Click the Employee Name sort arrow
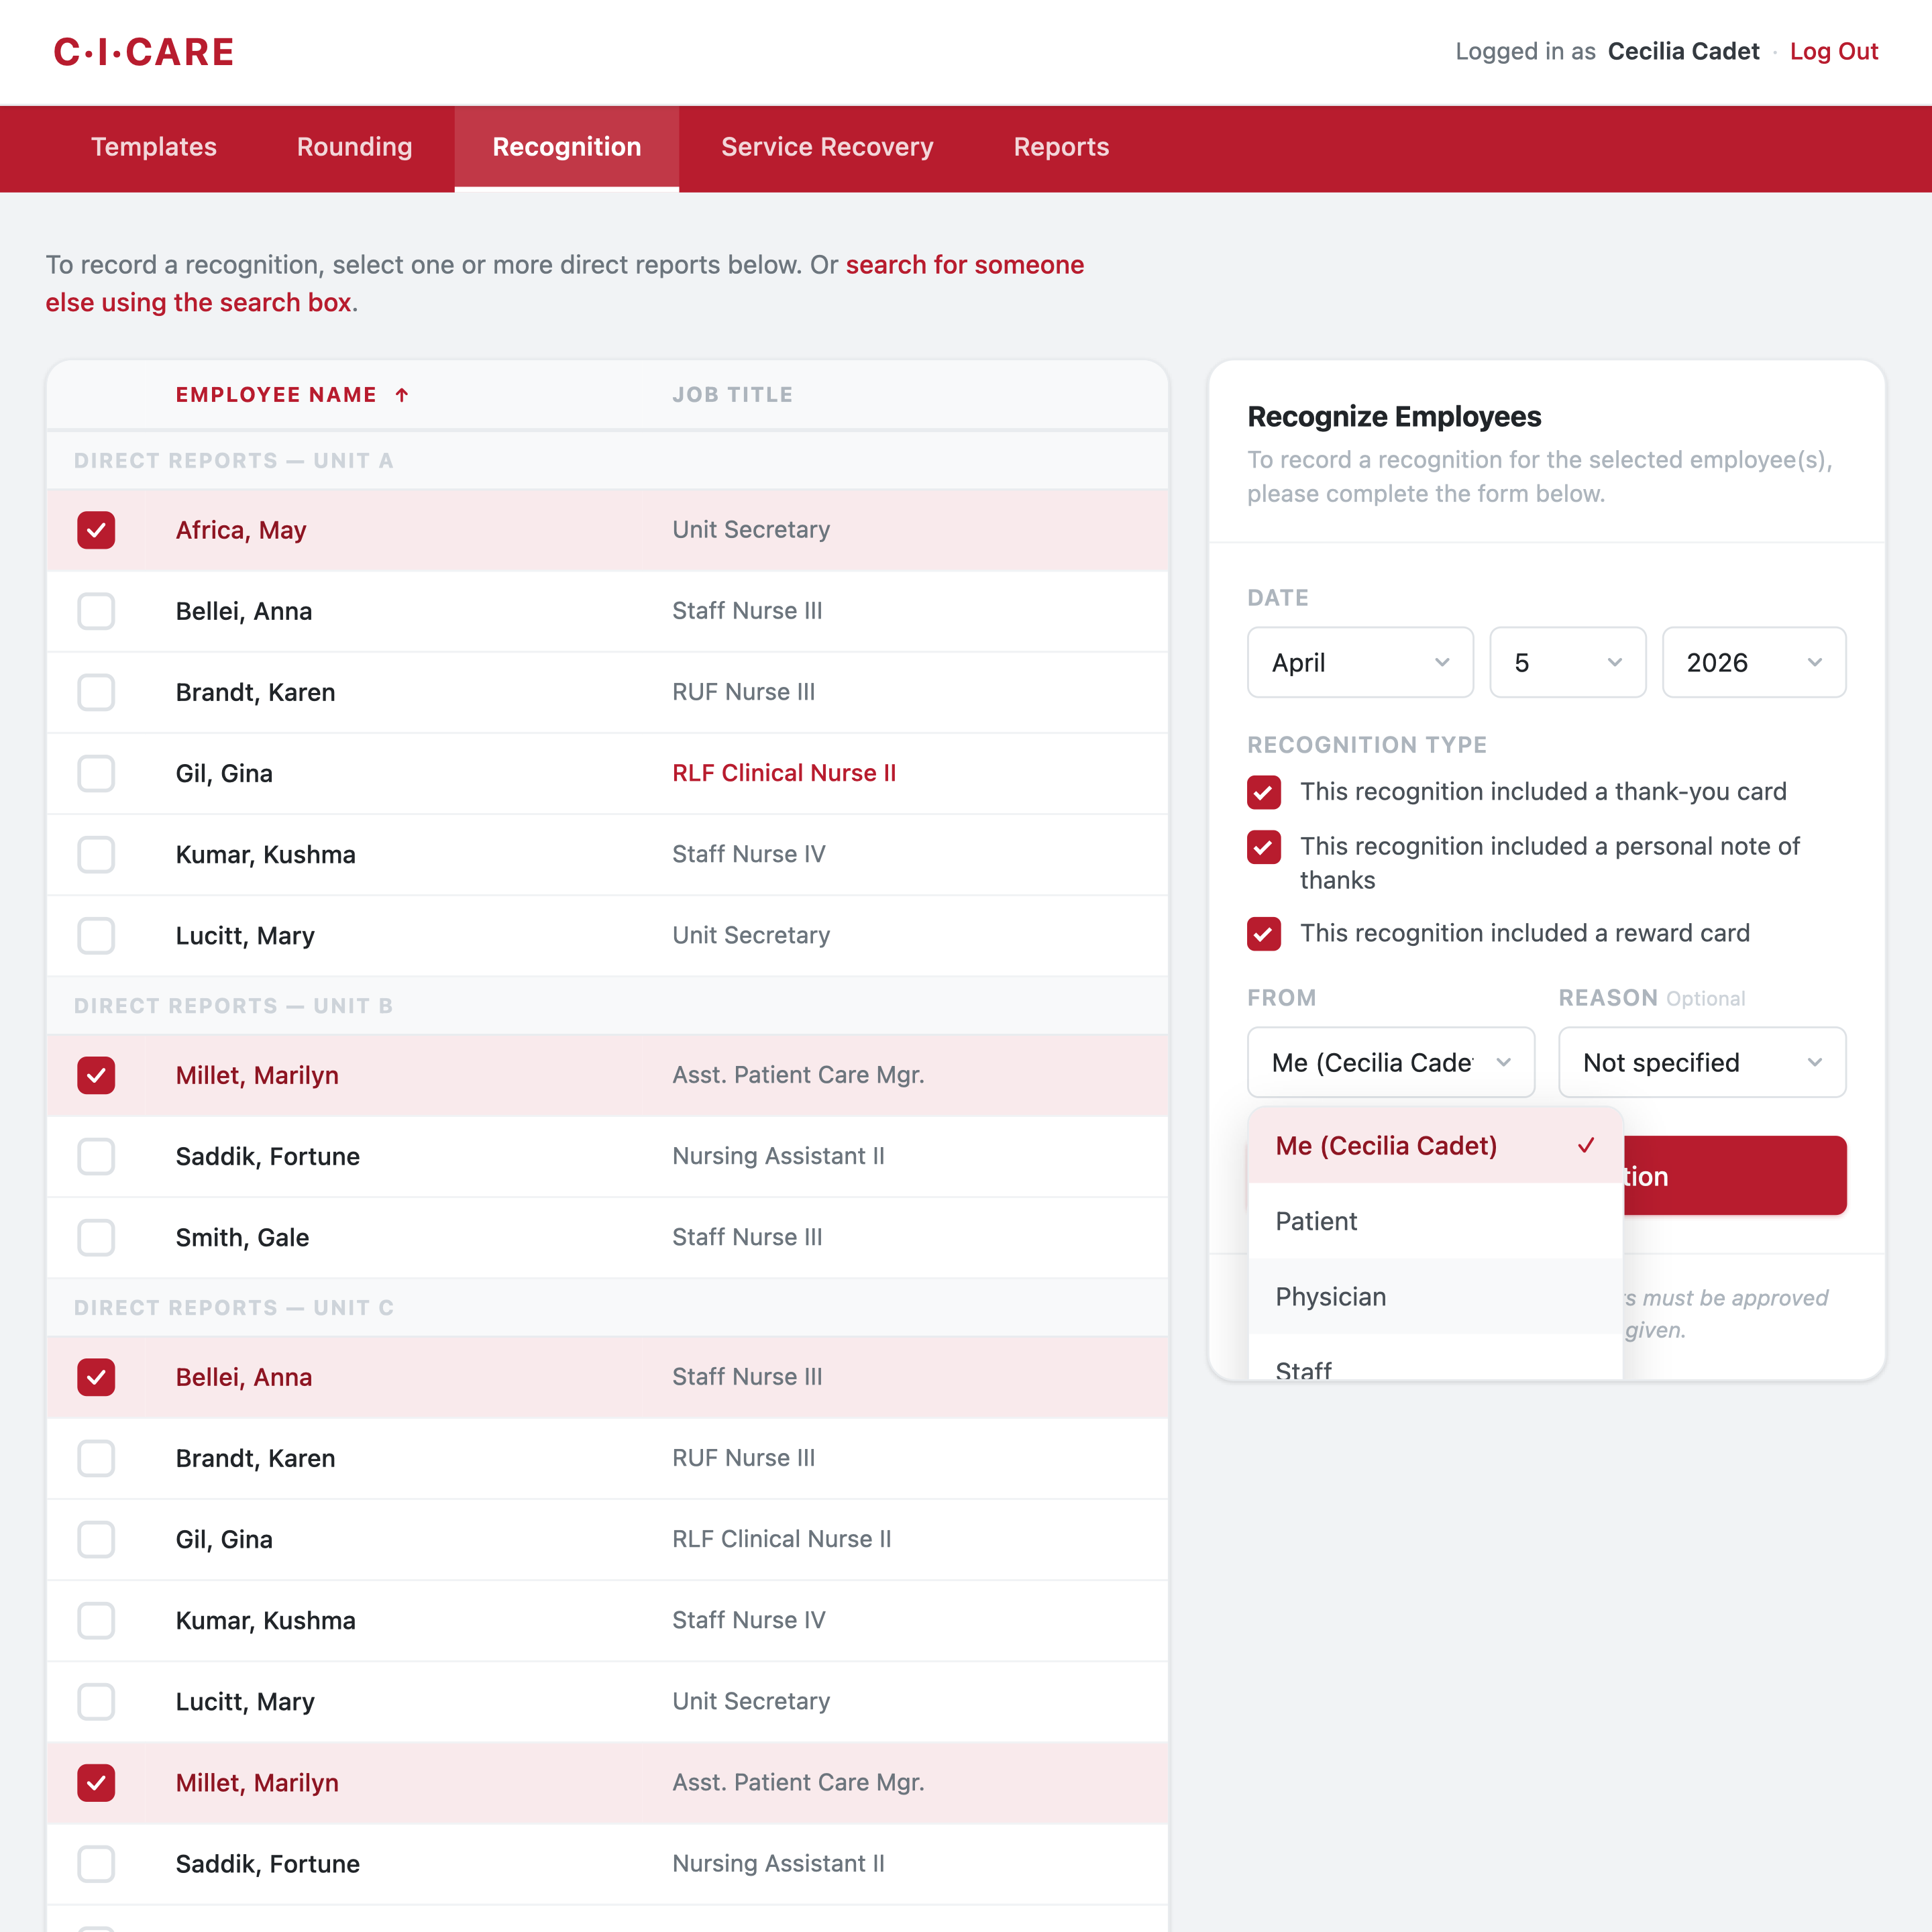 click(x=402, y=395)
